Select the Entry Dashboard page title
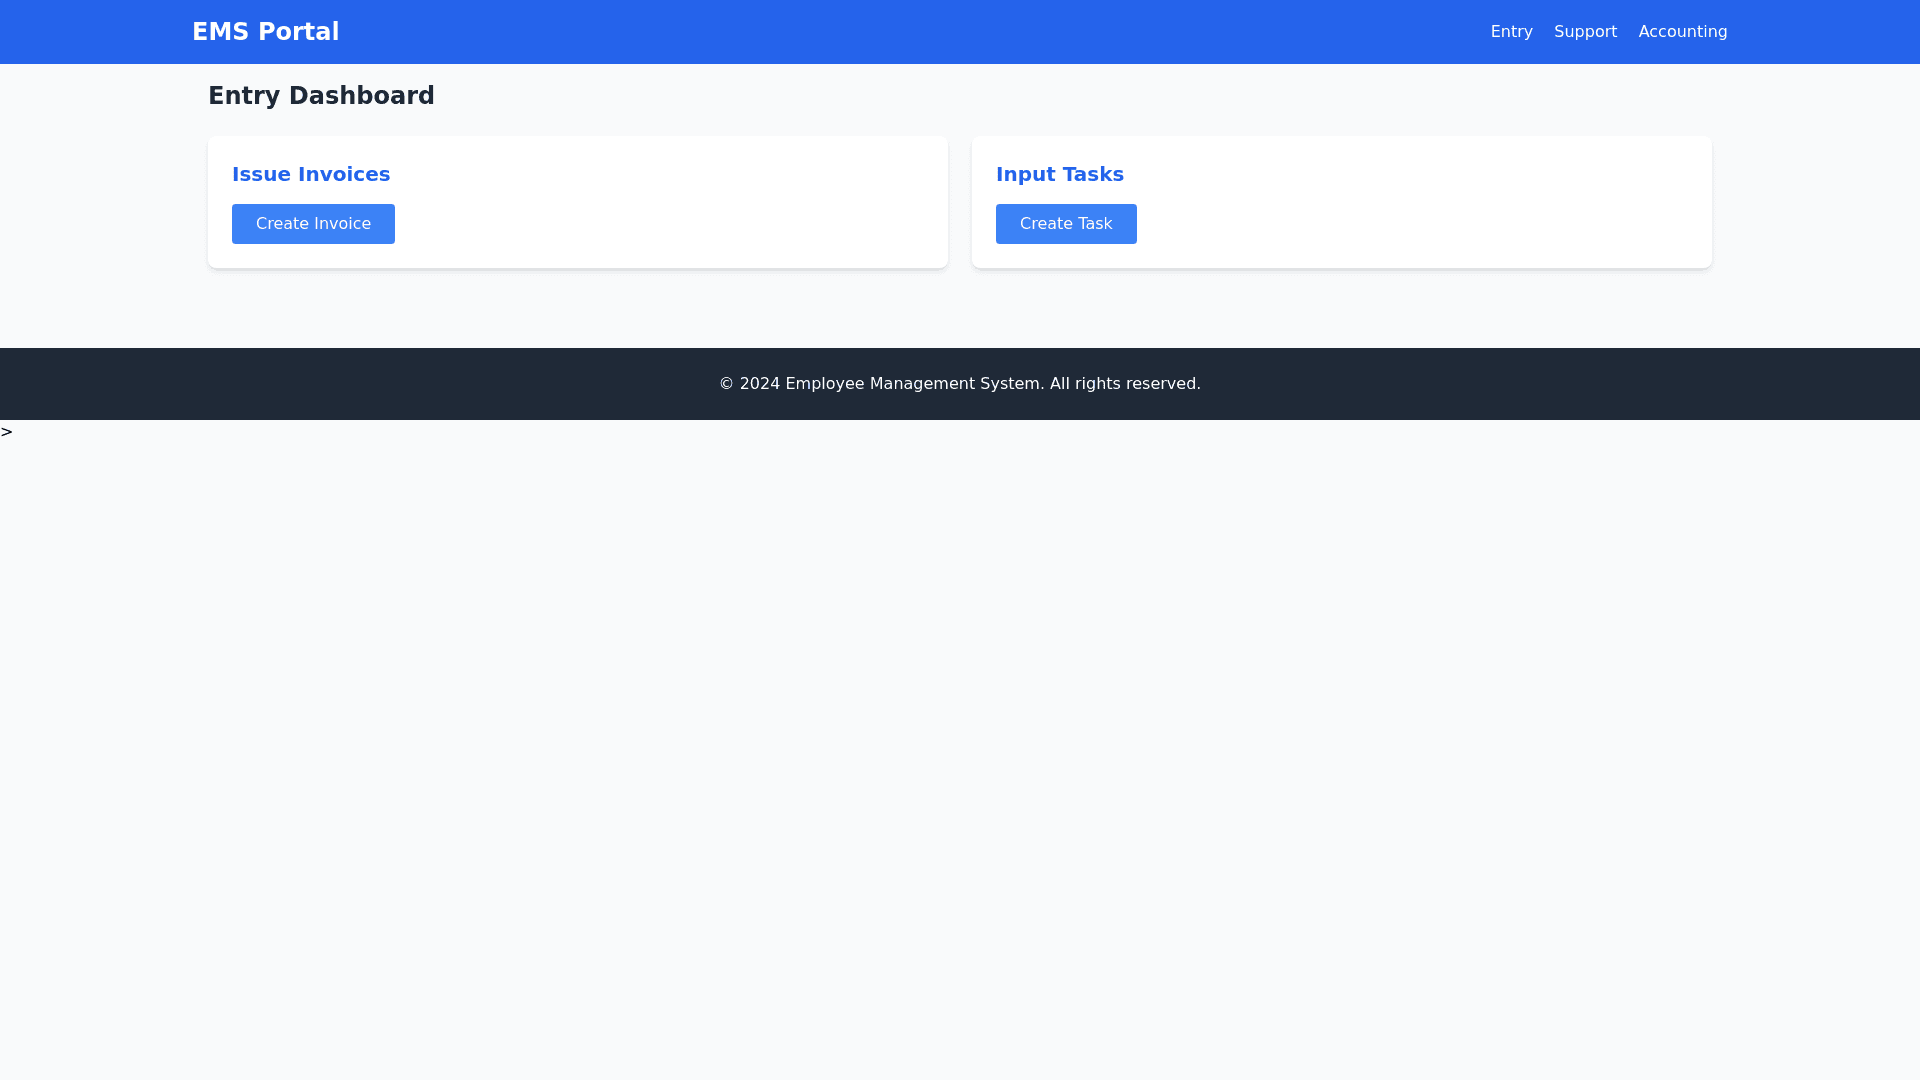The image size is (1920, 1080). click(x=321, y=95)
